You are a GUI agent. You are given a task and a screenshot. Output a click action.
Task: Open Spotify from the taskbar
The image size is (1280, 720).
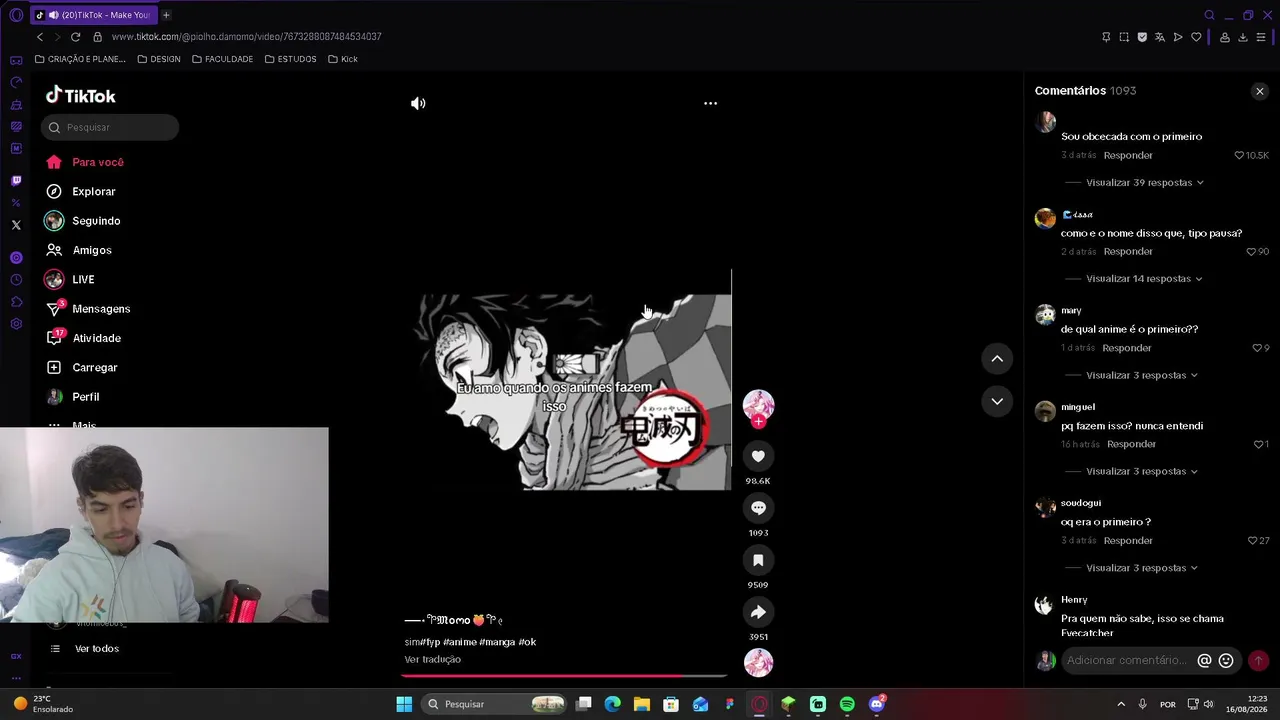tap(847, 704)
